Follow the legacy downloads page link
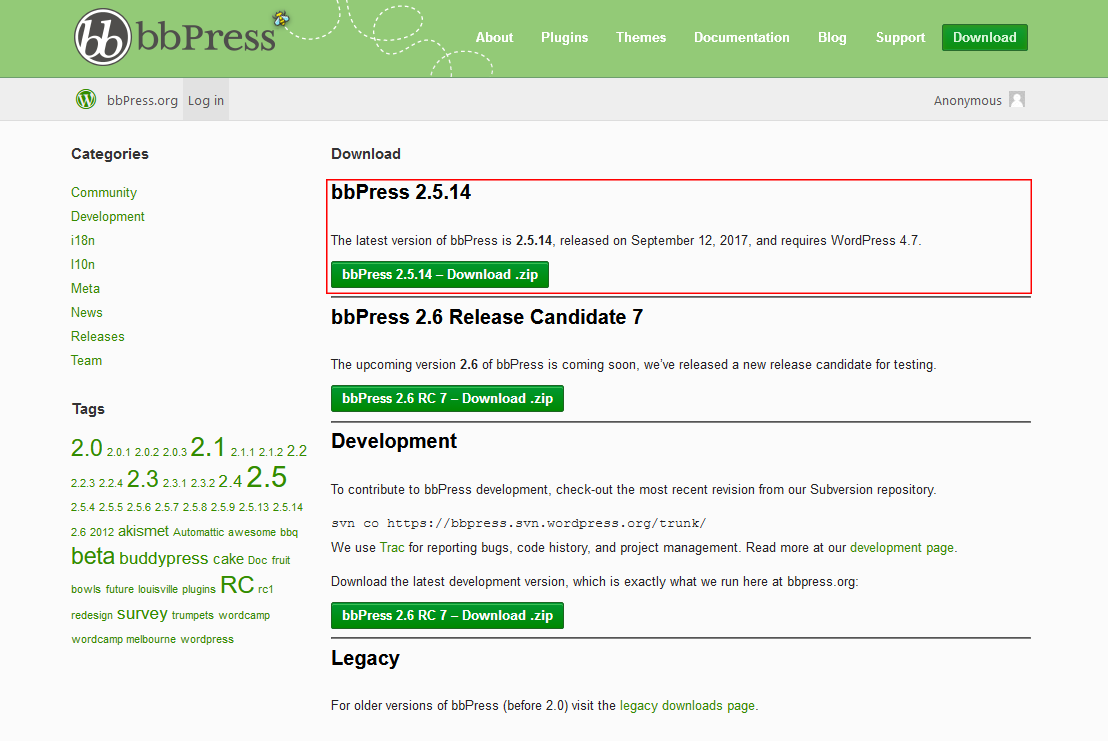Screen dimensions: 1108x741 (687, 705)
